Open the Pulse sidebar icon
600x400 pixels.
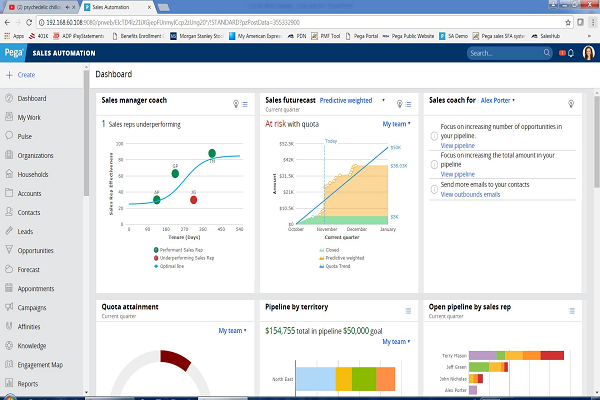pyautogui.click(x=9, y=136)
